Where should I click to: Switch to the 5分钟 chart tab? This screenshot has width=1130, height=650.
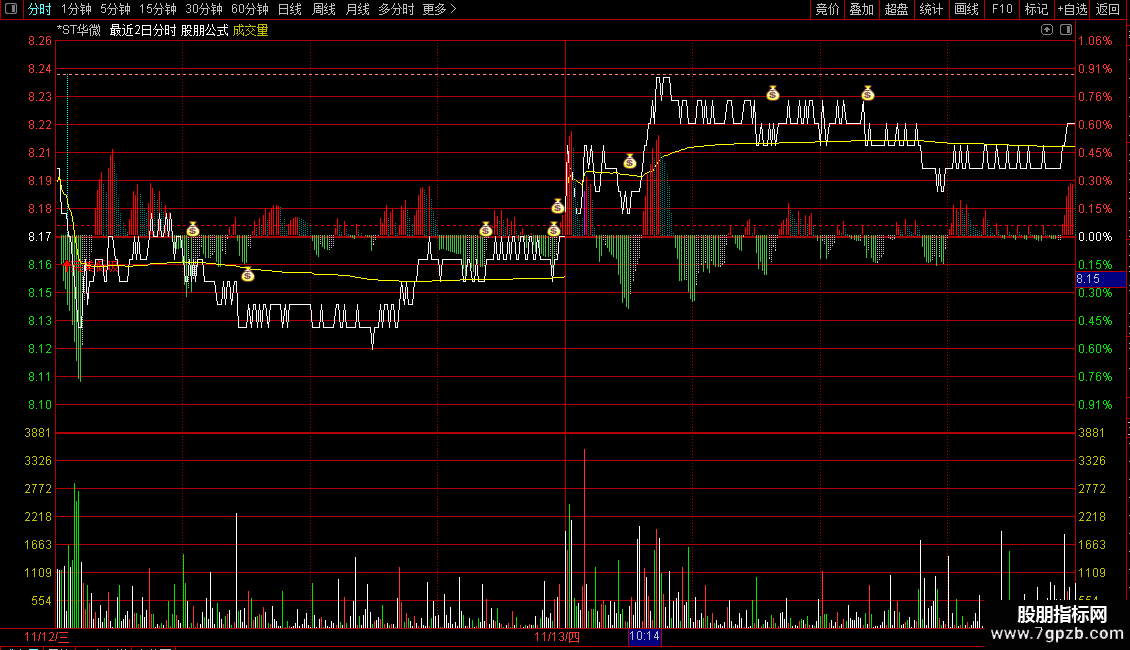tap(115, 9)
